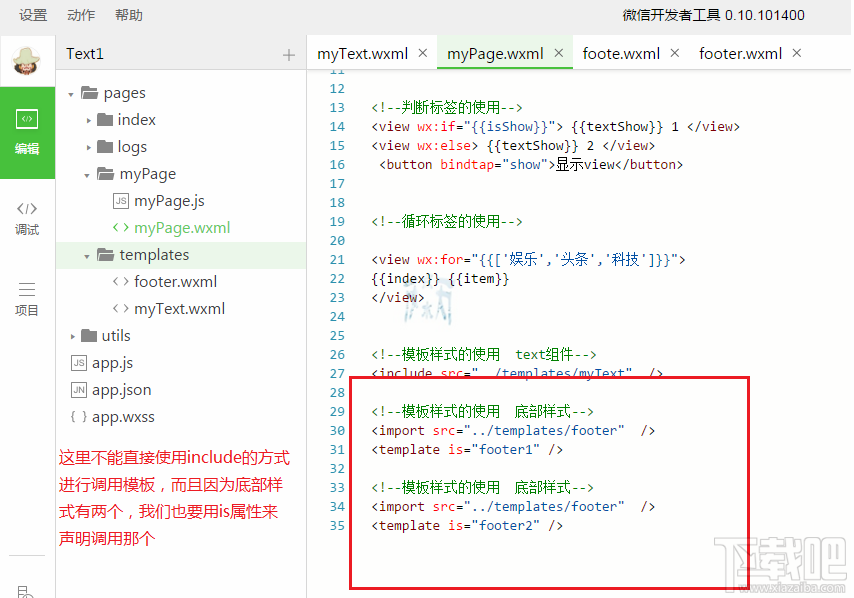Click the JN icon of app.json

79,389
